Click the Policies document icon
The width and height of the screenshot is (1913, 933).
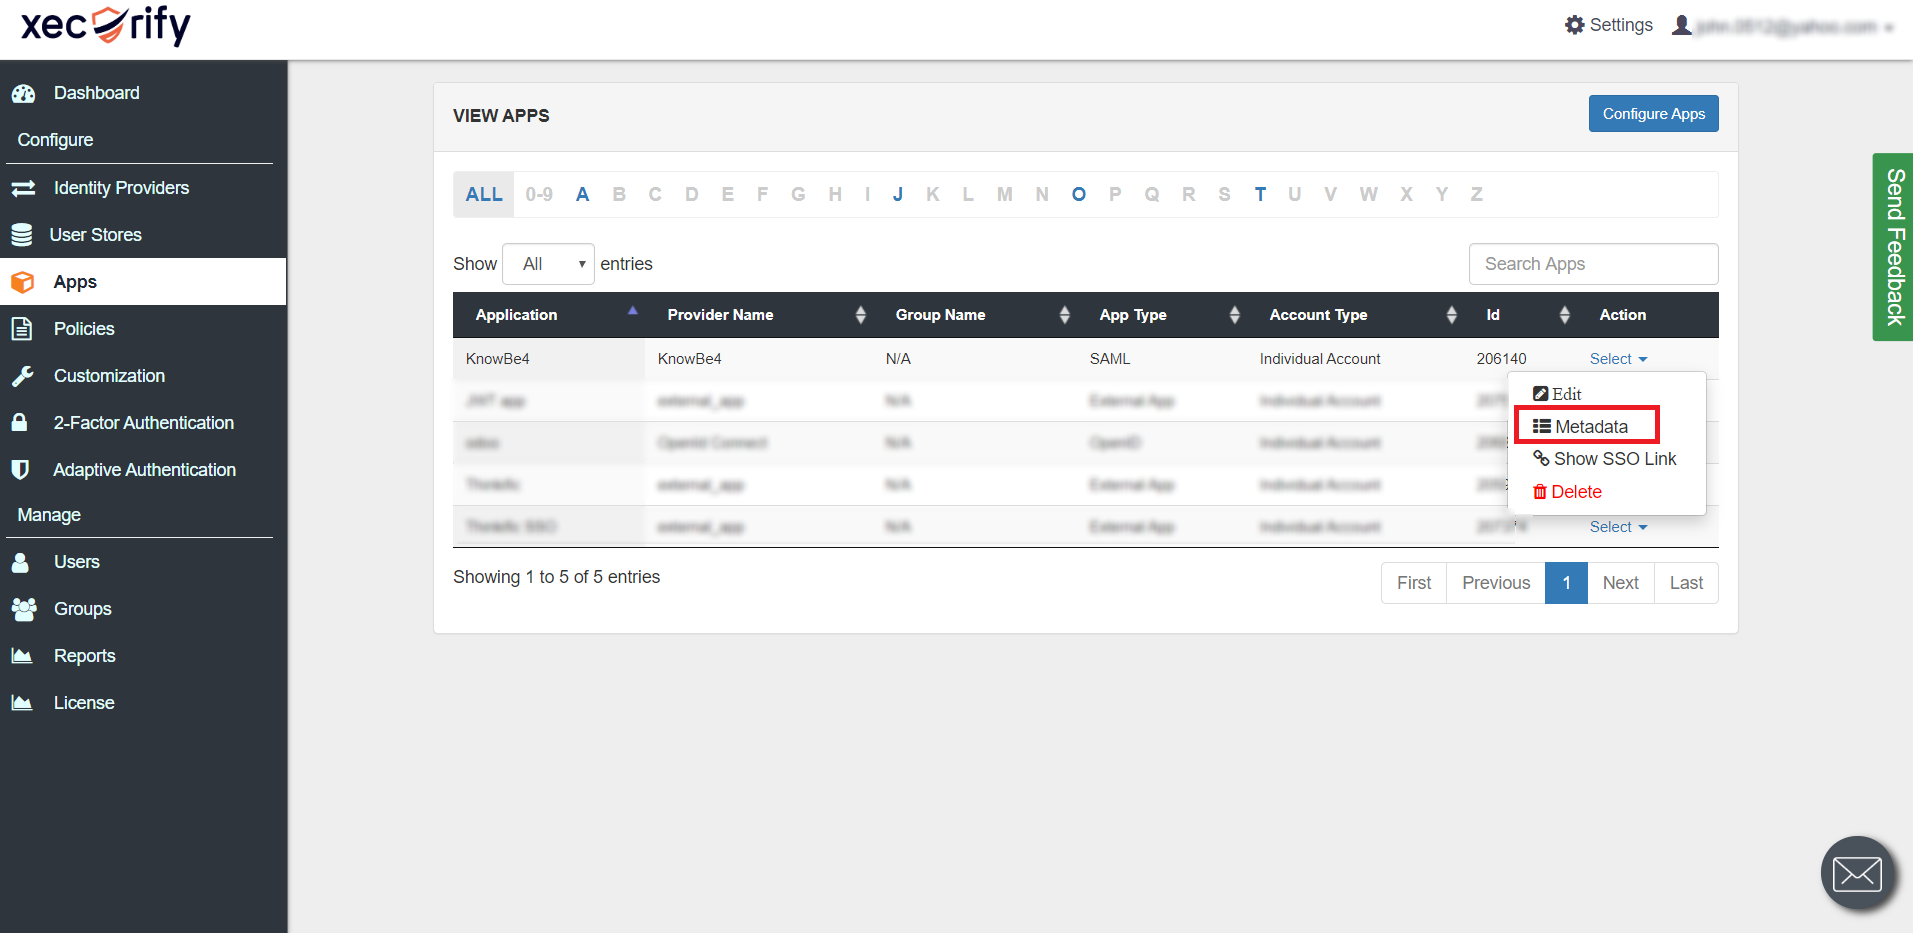[22, 329]
